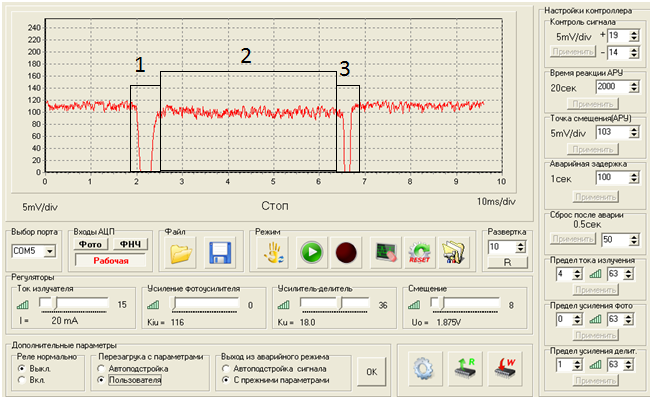
Task: Click the Рабочая status field
Action: click(110, 261)
